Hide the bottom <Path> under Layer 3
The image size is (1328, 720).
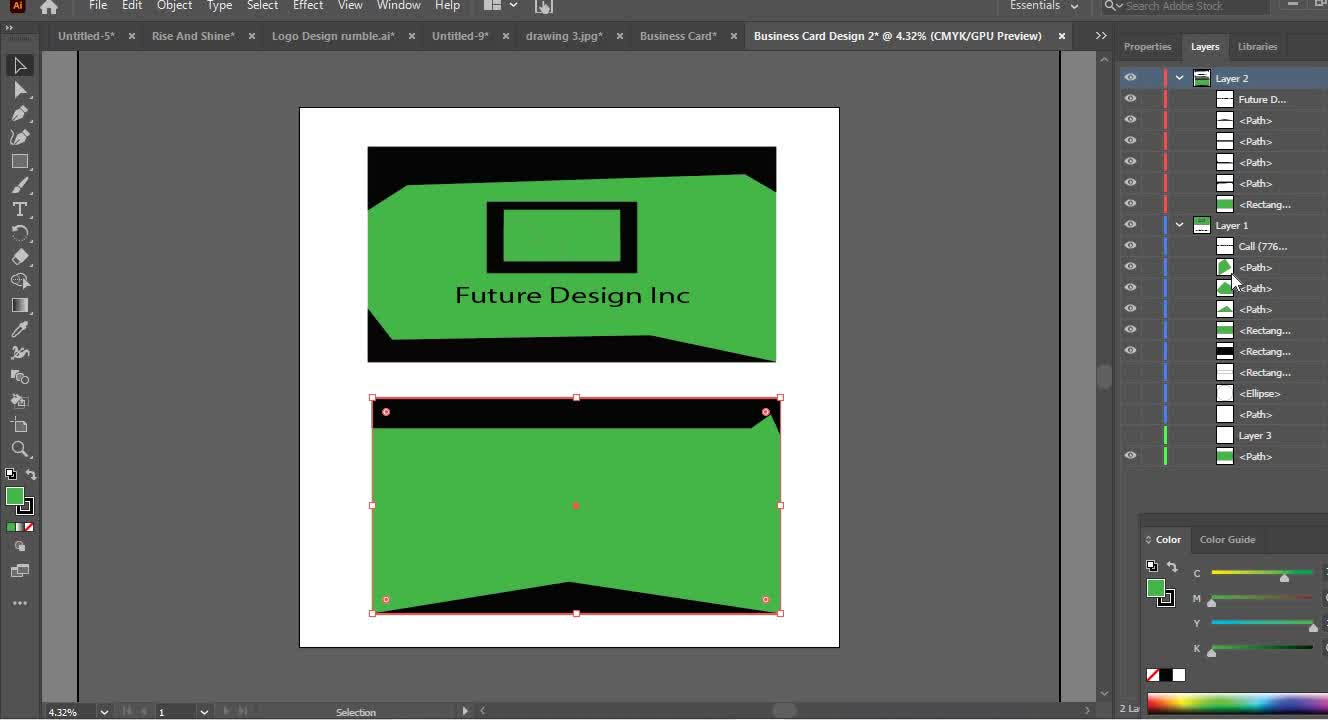[1130, 456]
